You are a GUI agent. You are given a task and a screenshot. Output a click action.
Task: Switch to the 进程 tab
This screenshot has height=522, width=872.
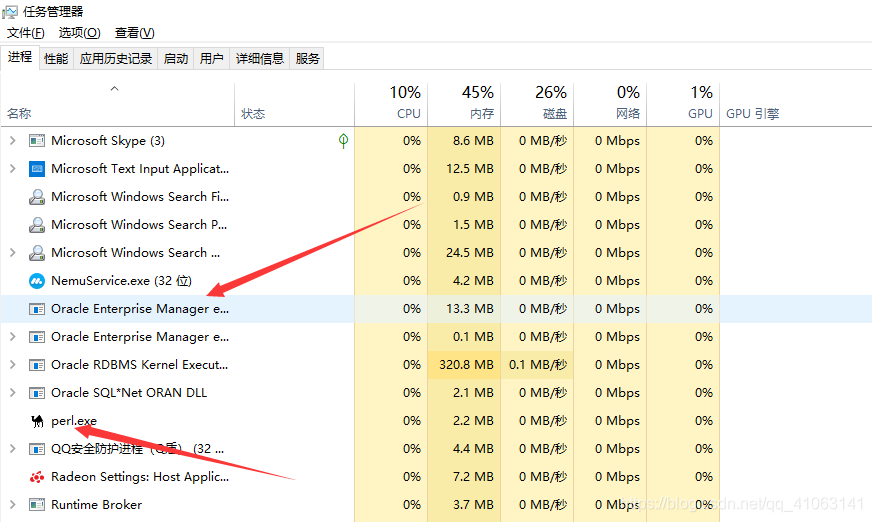tap(20, 57)
